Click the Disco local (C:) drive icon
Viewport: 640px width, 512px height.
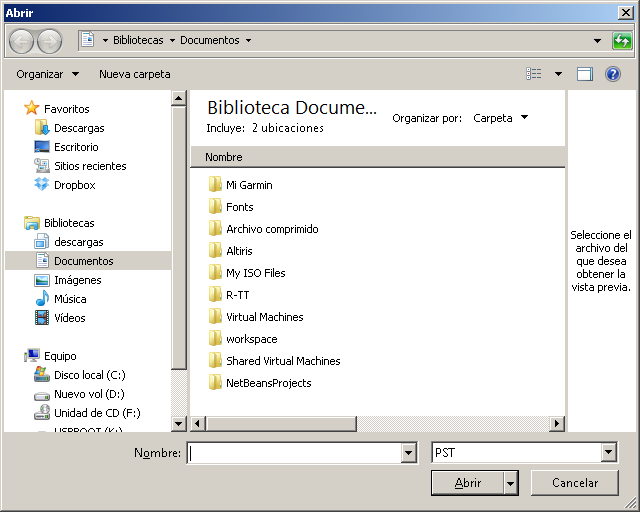42,374
